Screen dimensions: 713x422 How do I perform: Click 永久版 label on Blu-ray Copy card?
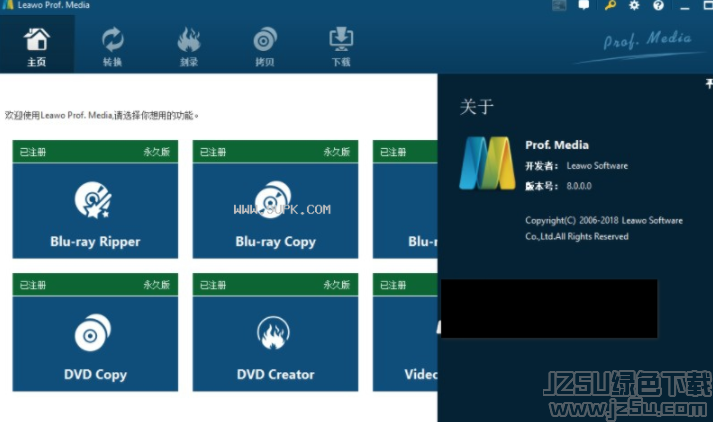(336, 152)
